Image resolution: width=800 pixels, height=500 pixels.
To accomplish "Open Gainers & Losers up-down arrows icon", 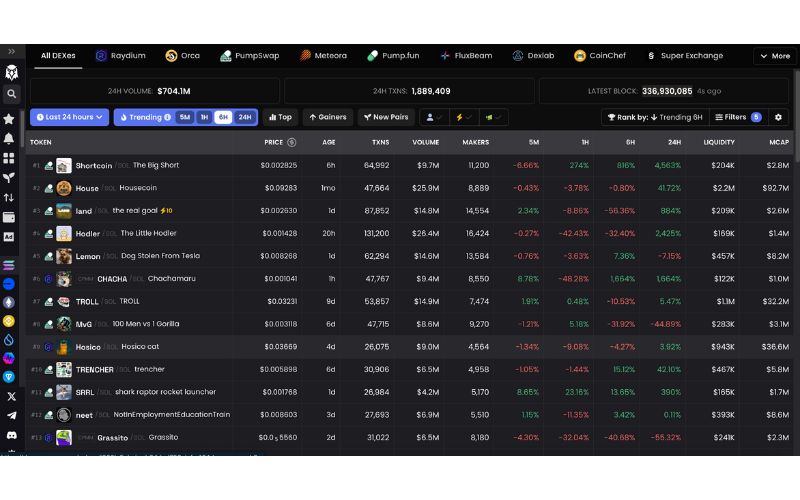I will (9, 197).
